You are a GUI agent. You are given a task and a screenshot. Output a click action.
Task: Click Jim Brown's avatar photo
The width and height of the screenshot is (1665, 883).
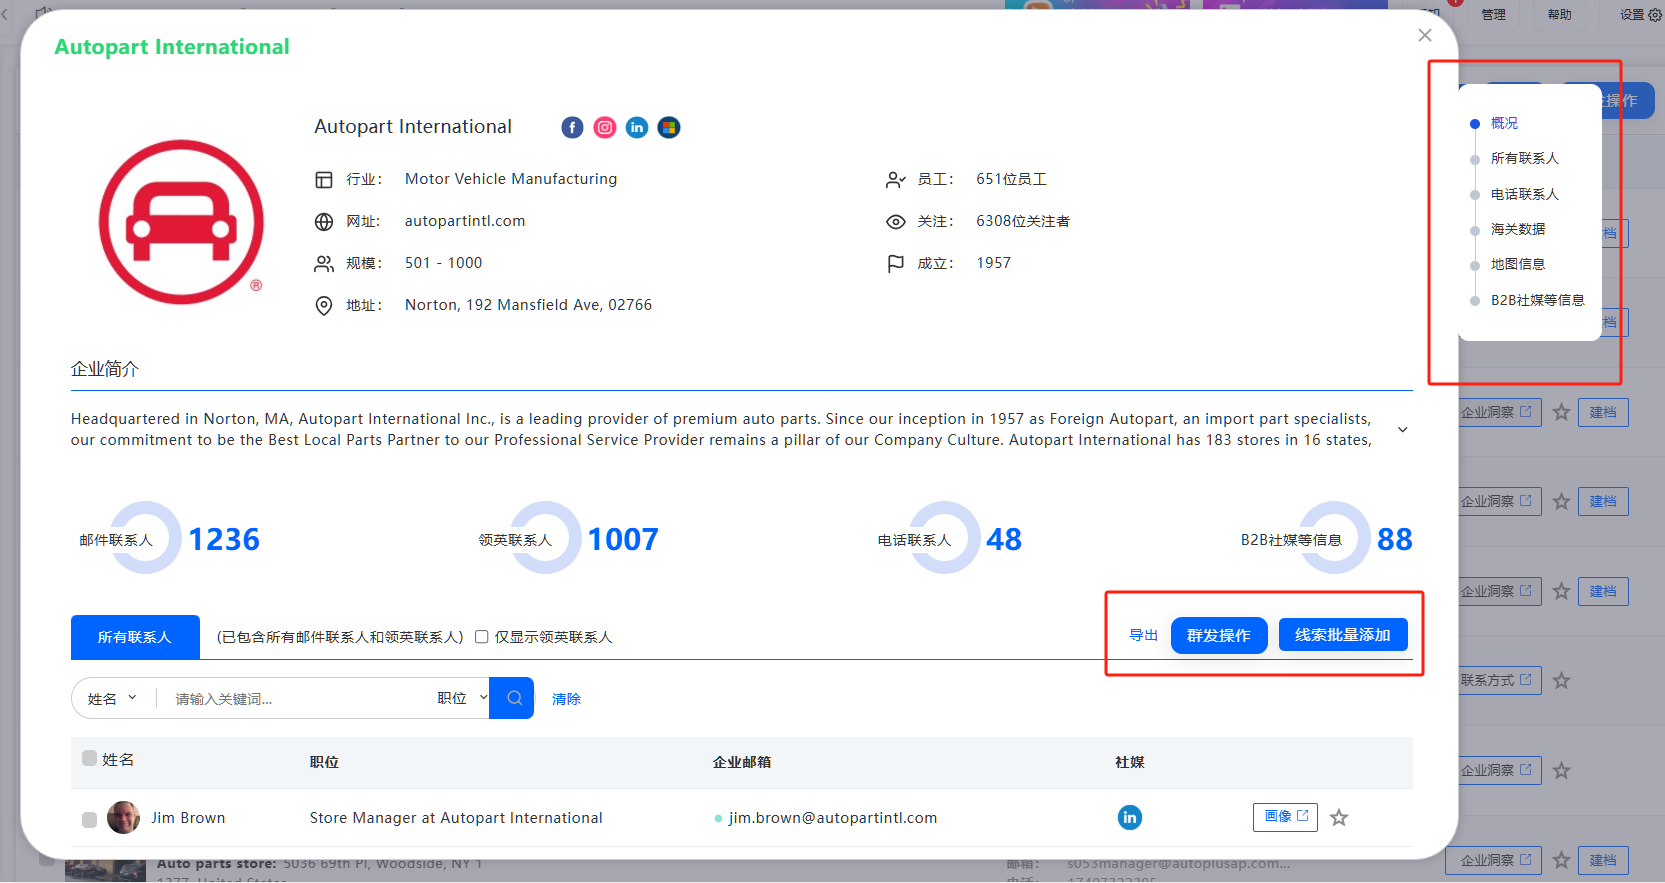124,817
